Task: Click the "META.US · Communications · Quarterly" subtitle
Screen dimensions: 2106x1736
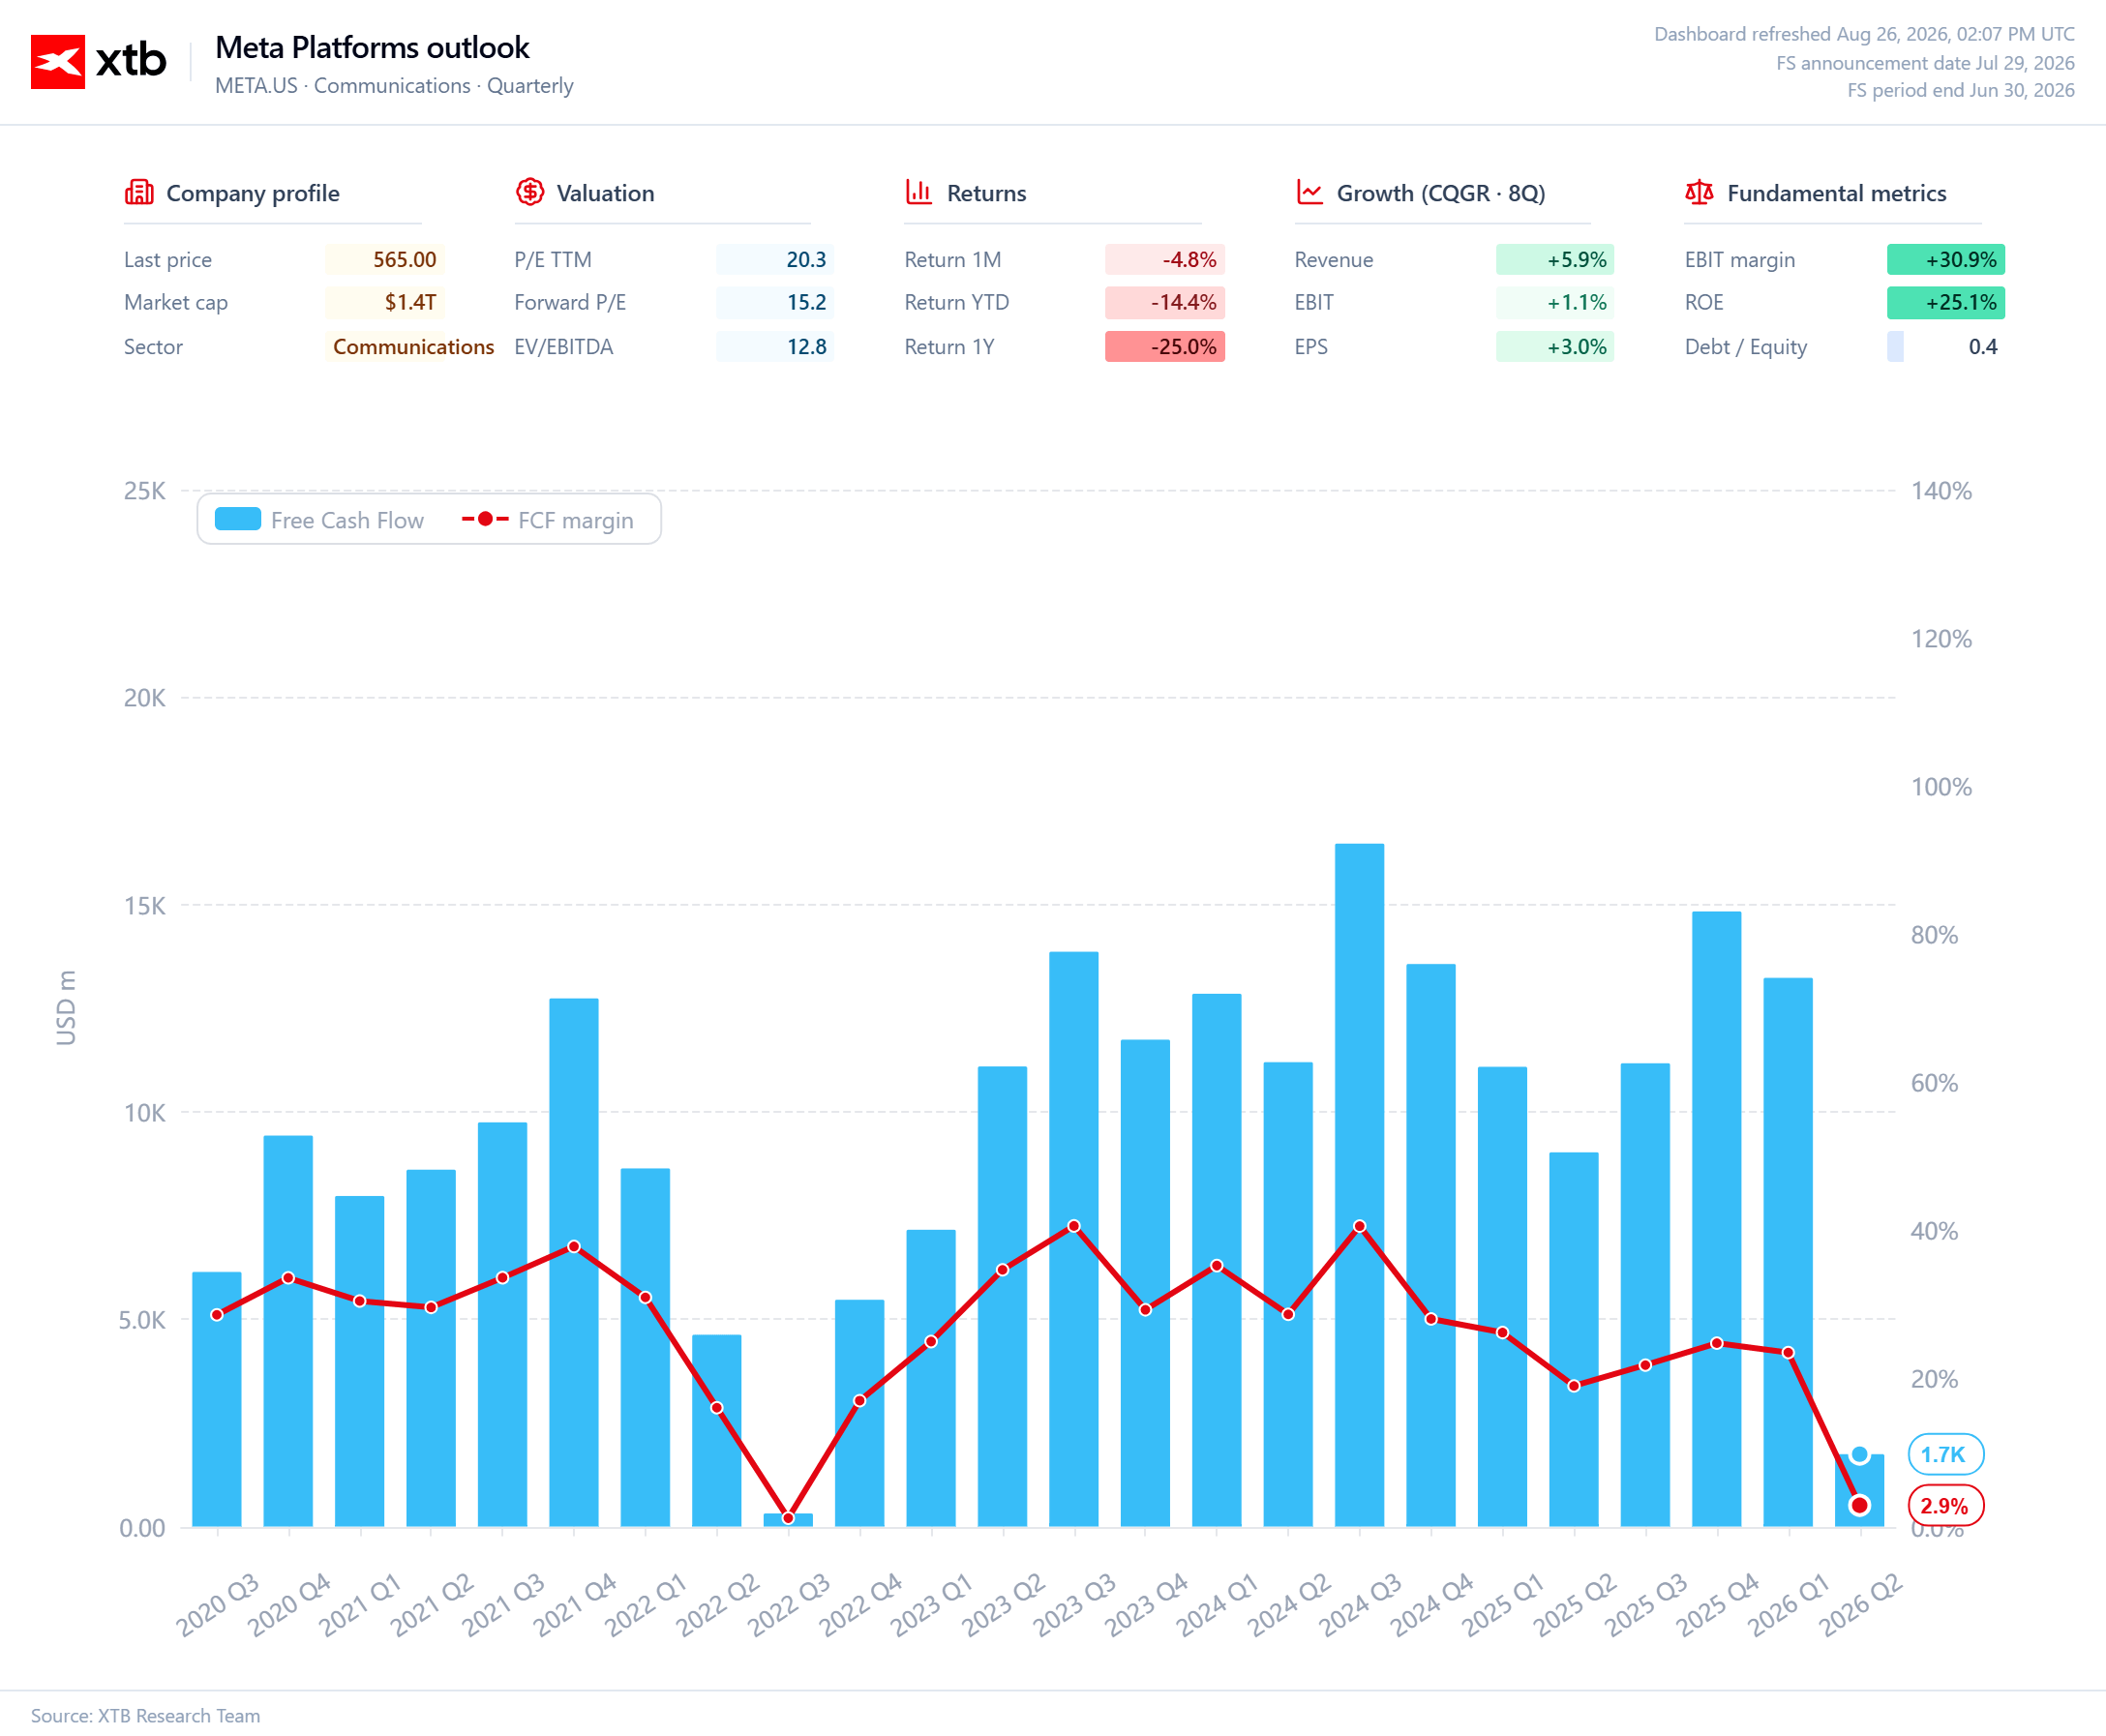Action: pyautogui.click(x=394, y=86)
